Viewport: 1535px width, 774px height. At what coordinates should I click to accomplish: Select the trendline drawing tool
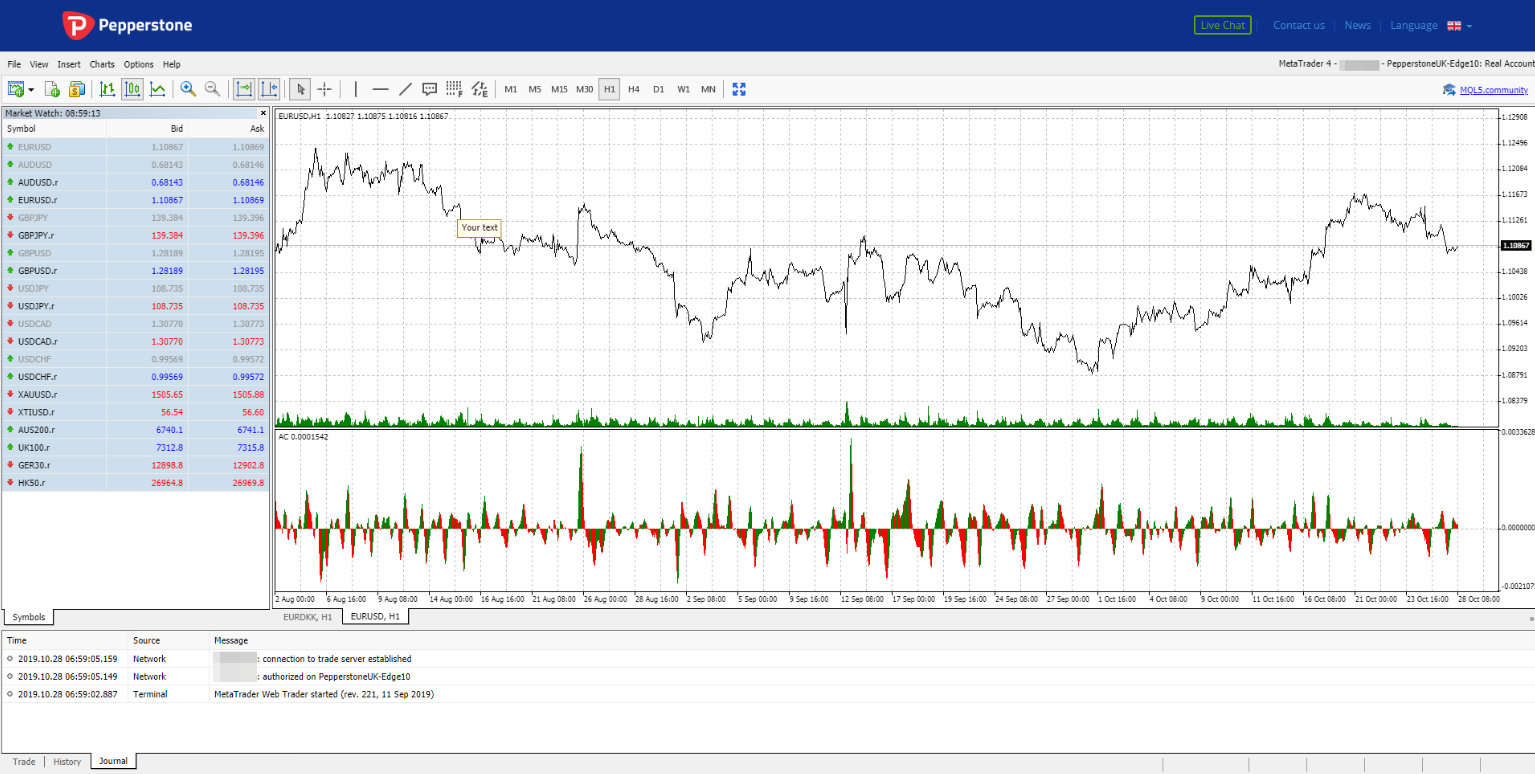click(405, 89)
